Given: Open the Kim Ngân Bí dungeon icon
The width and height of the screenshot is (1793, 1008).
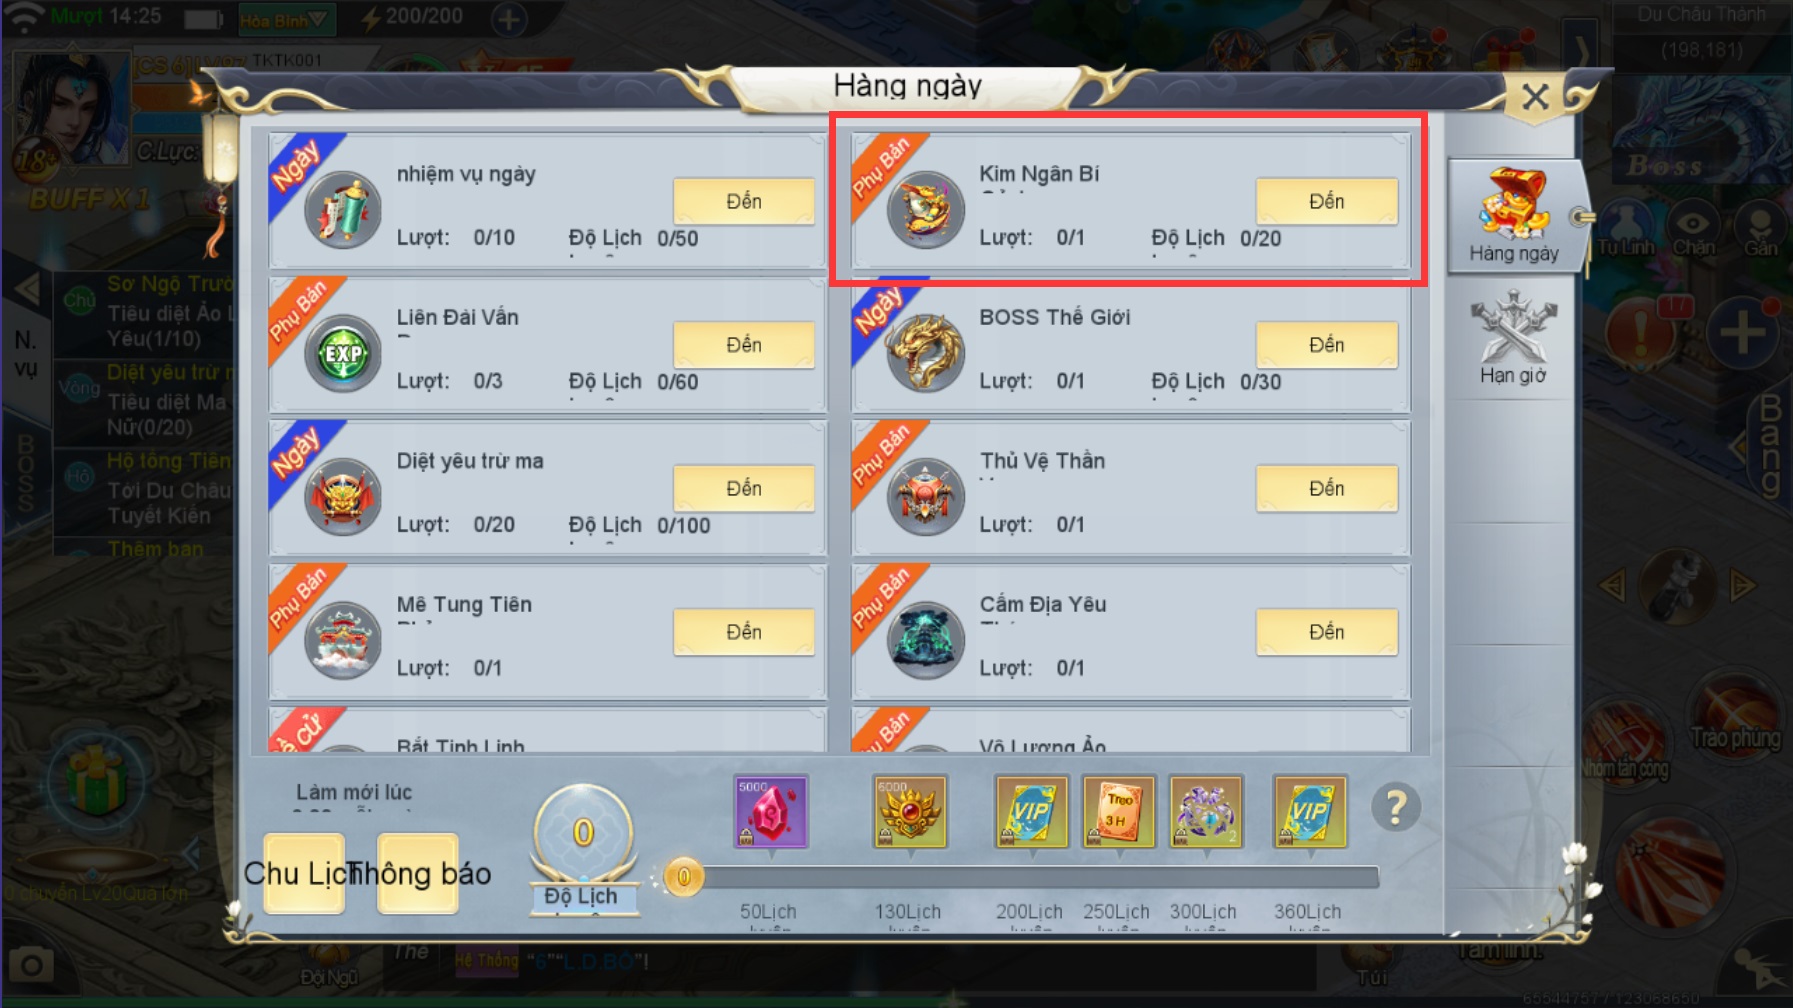Looking at the screenshot, I should (x=925, y=210).
